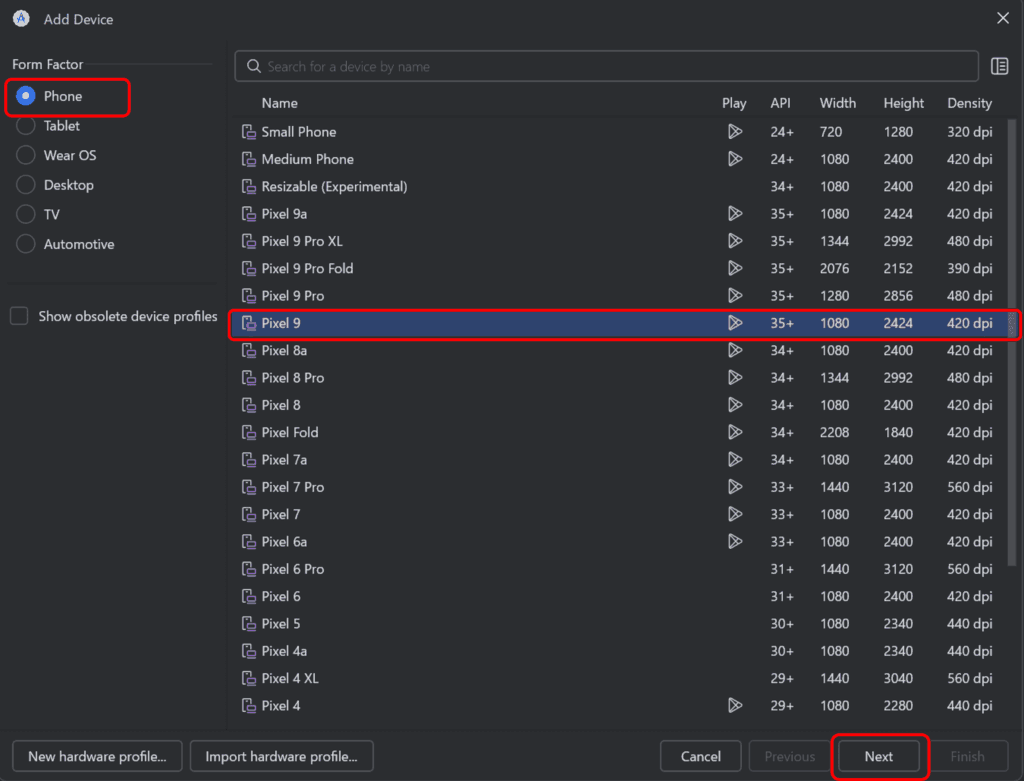
Task: Click Play Store icon in Pixel 8a row
Action: pos(735,351)
